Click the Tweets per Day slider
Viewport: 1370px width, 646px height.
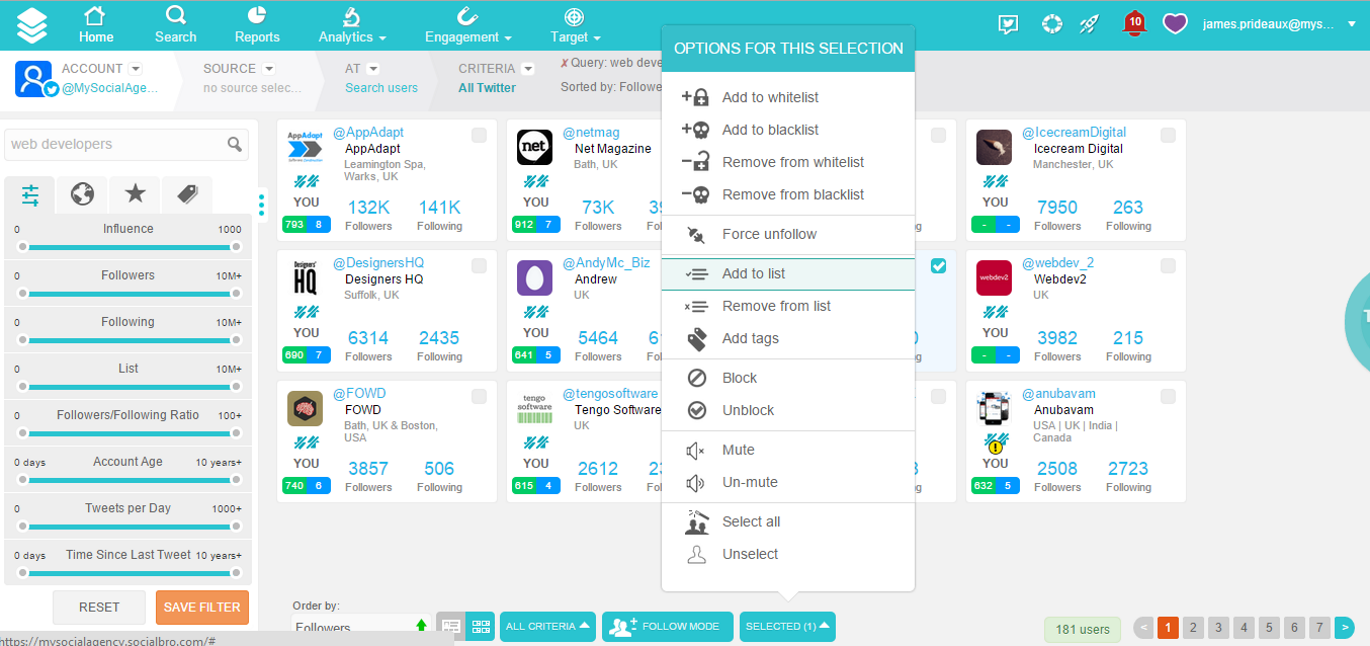pos(128,527)
